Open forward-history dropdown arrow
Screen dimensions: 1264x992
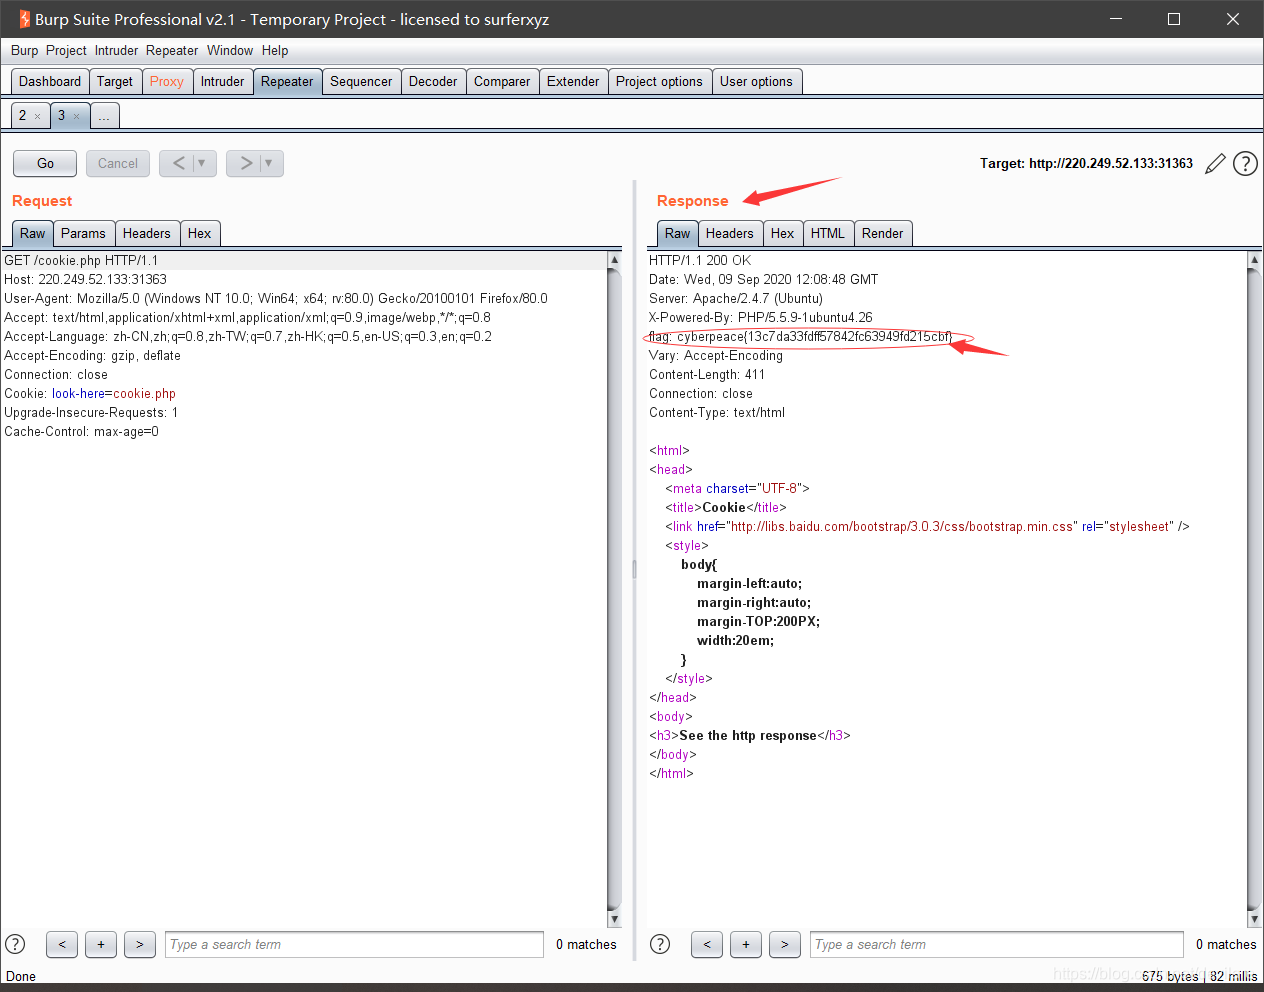pyautogui.click(x=270, y=163)
